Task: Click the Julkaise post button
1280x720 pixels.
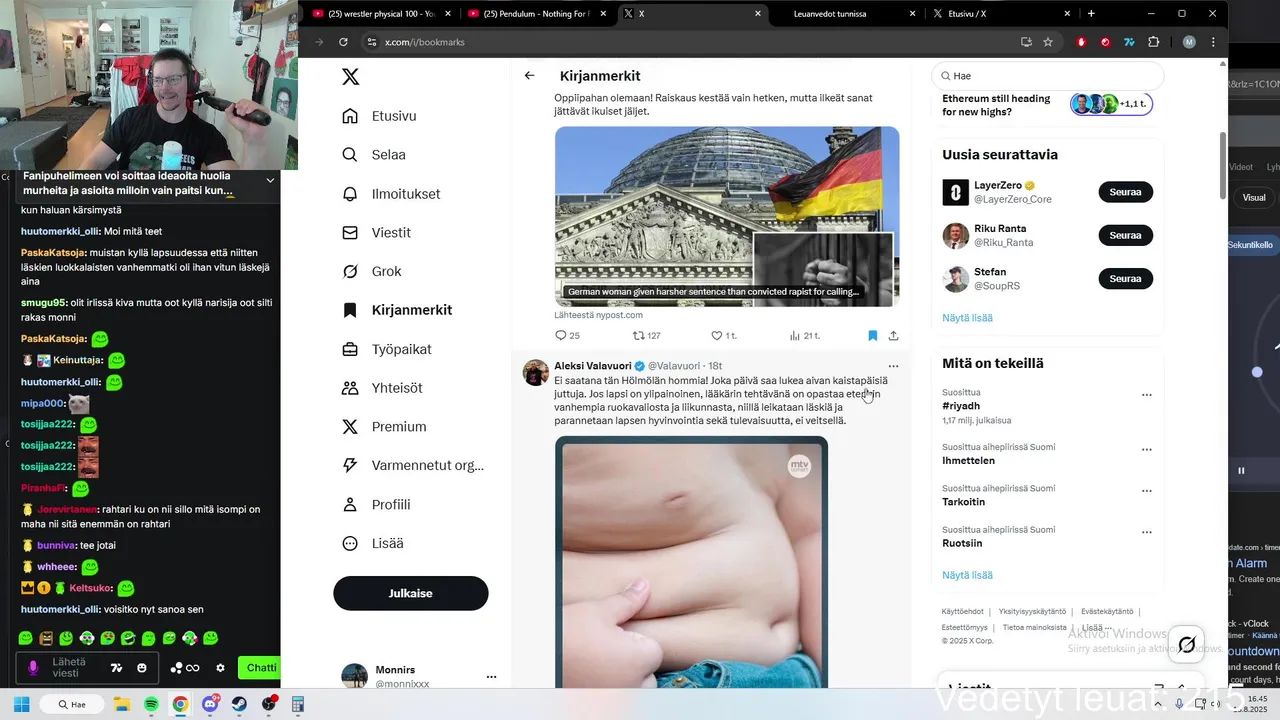Action: [x=411, y=593]
